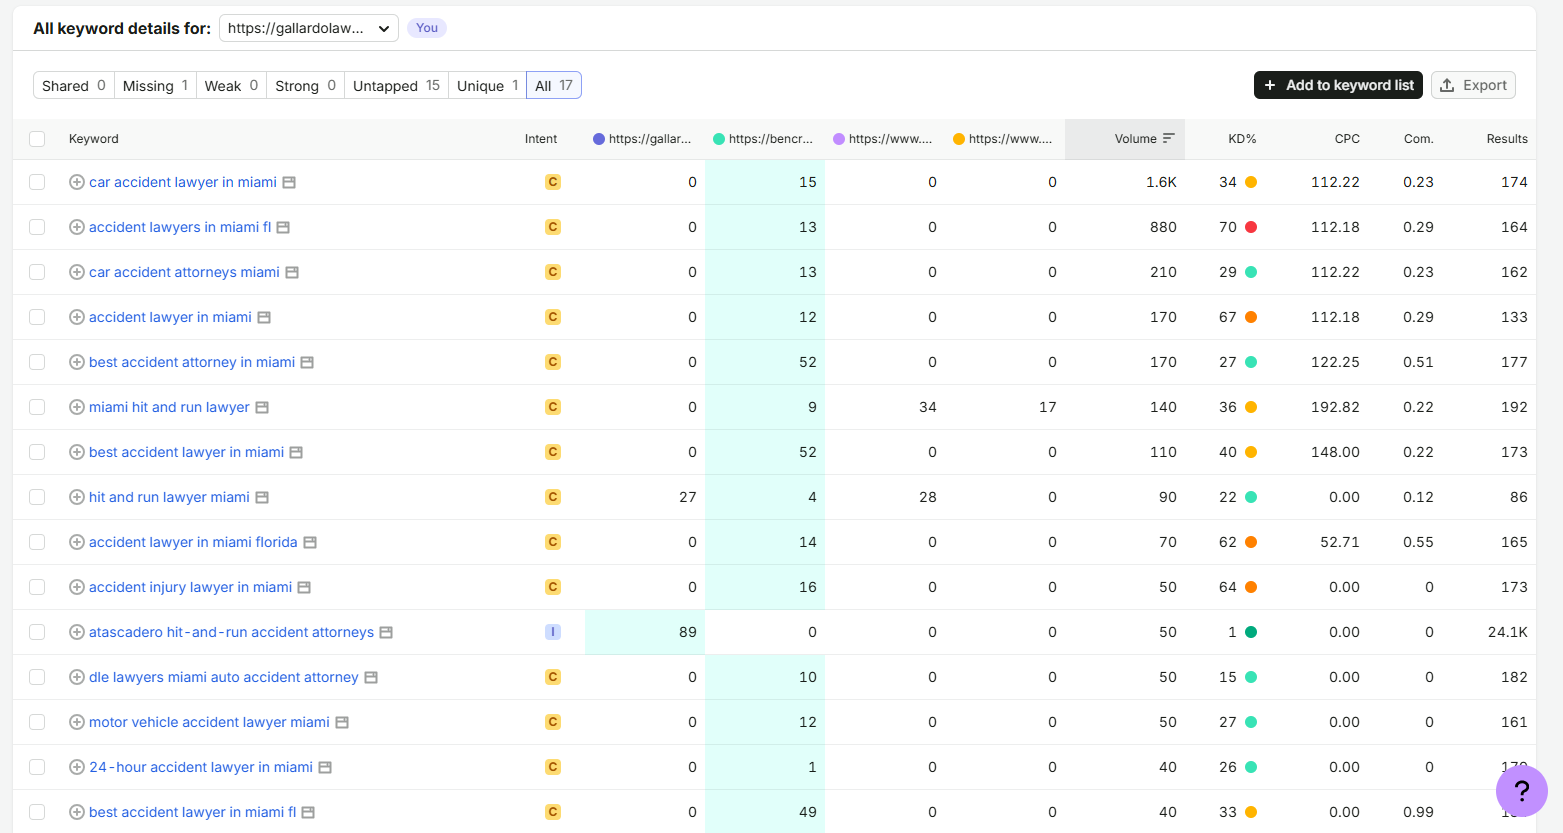This screenshot has height=833, width=1563.
Task: Check the box for 'motor vehicle accident lawyer miami'
Action: 37,722
